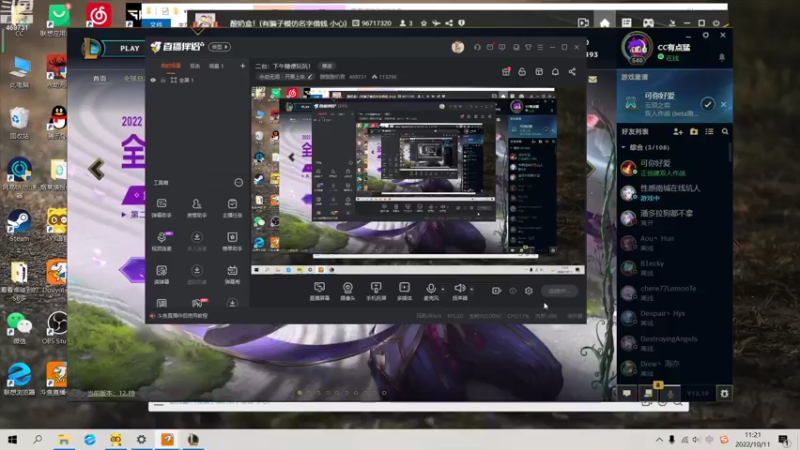Open the layout icon beside the bell
The image size is (800, 450).
point(539,72)
